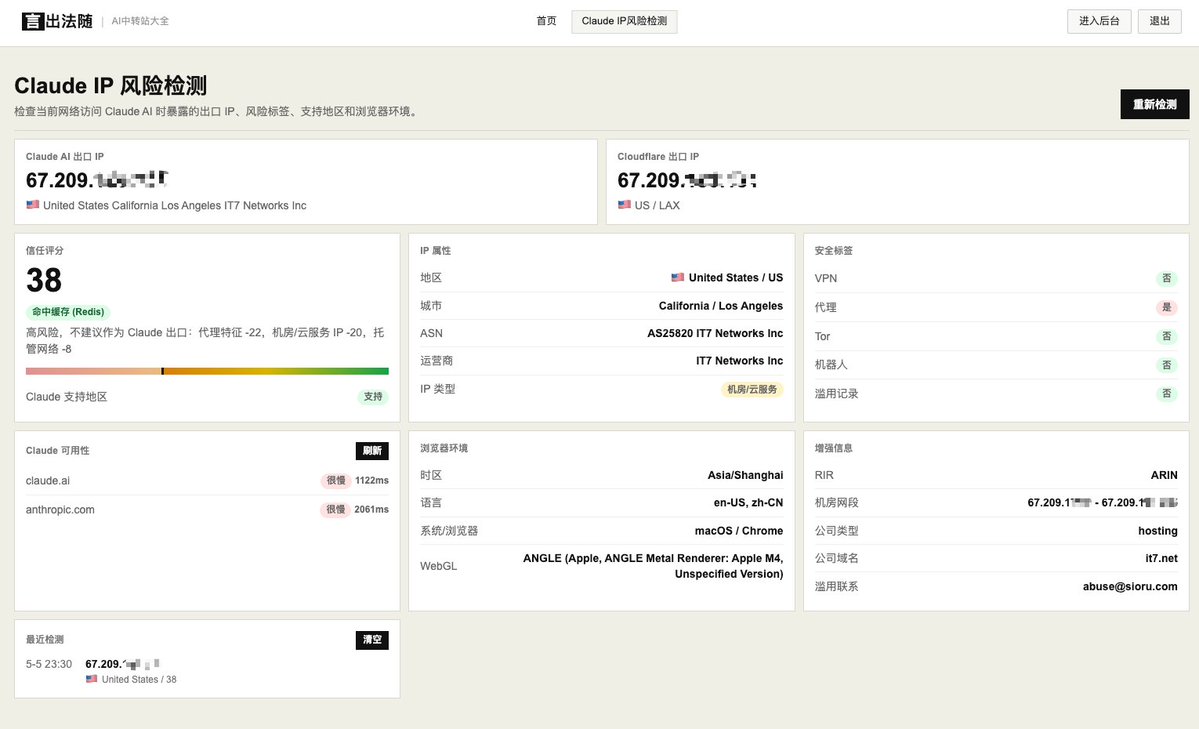The height and width of the screenshot is (729, 1199).
Task: Click the 退出 button
Action: tap(1159, 21)
